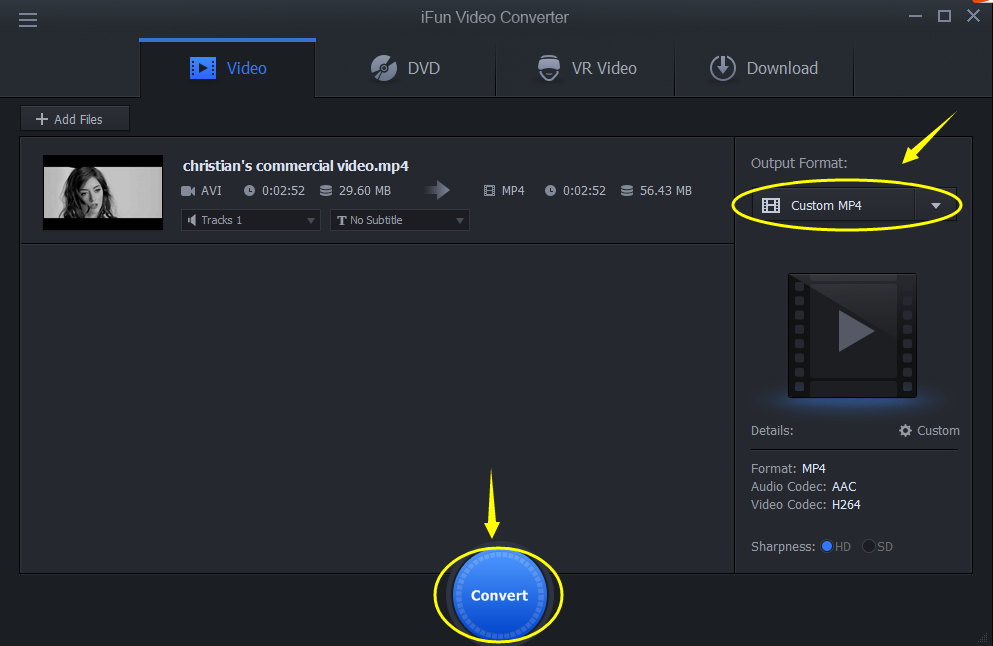Expand the Tracks 1 audio dropdown
Viewport: 993px width, 646px height.
(251, 220)
